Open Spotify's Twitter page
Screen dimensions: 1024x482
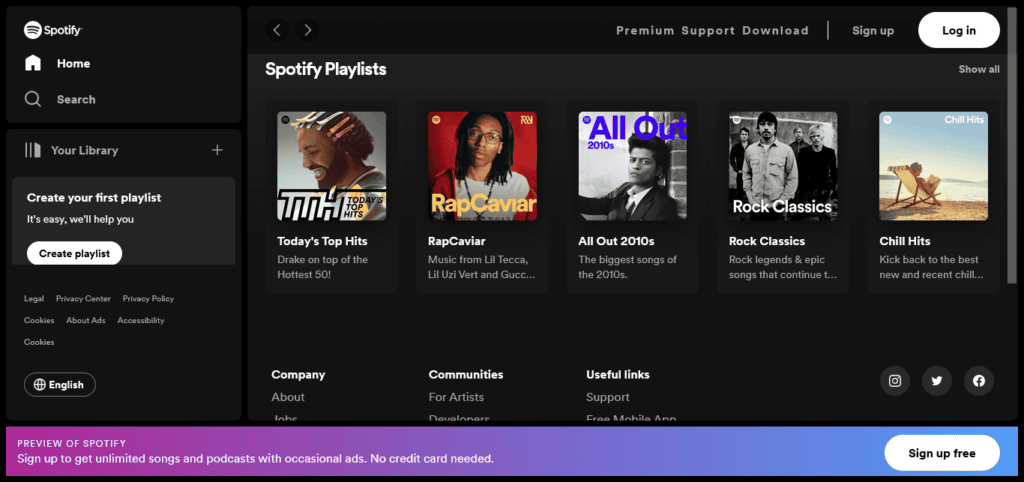pos(937,381)
